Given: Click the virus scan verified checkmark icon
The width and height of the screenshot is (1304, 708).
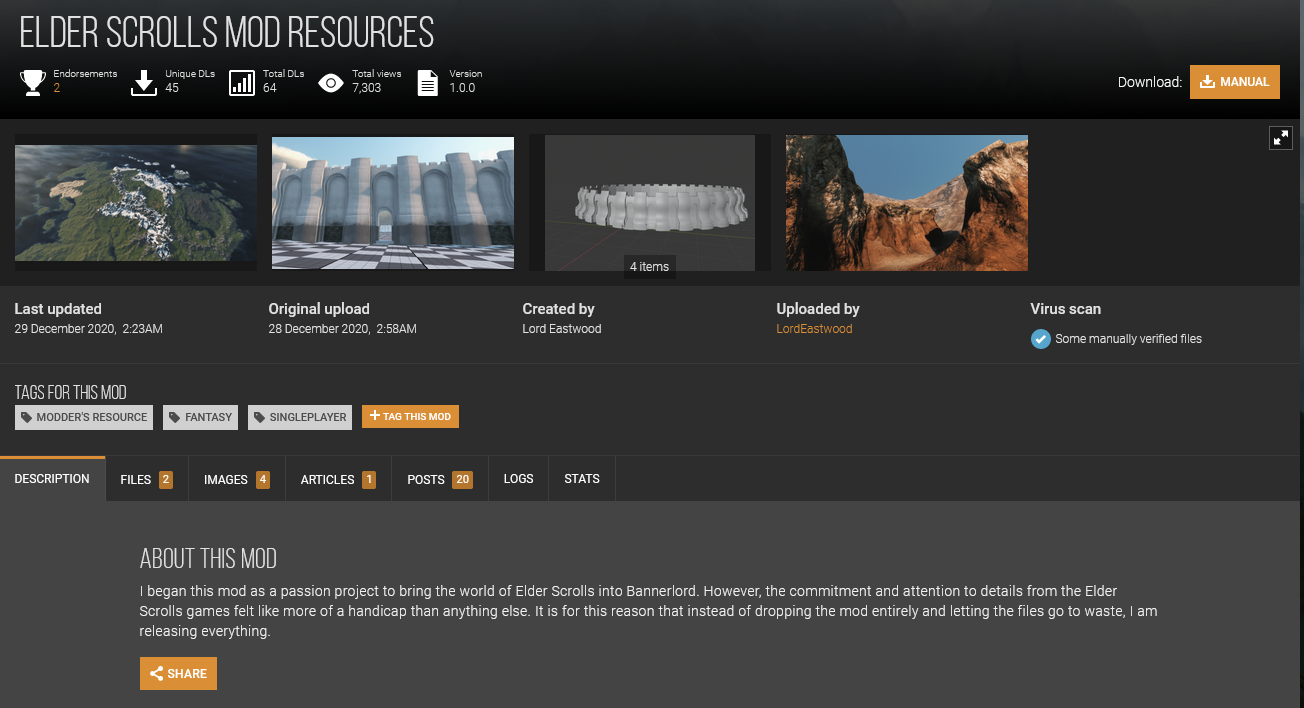Looking at the screenshot, I should 1041,339.
